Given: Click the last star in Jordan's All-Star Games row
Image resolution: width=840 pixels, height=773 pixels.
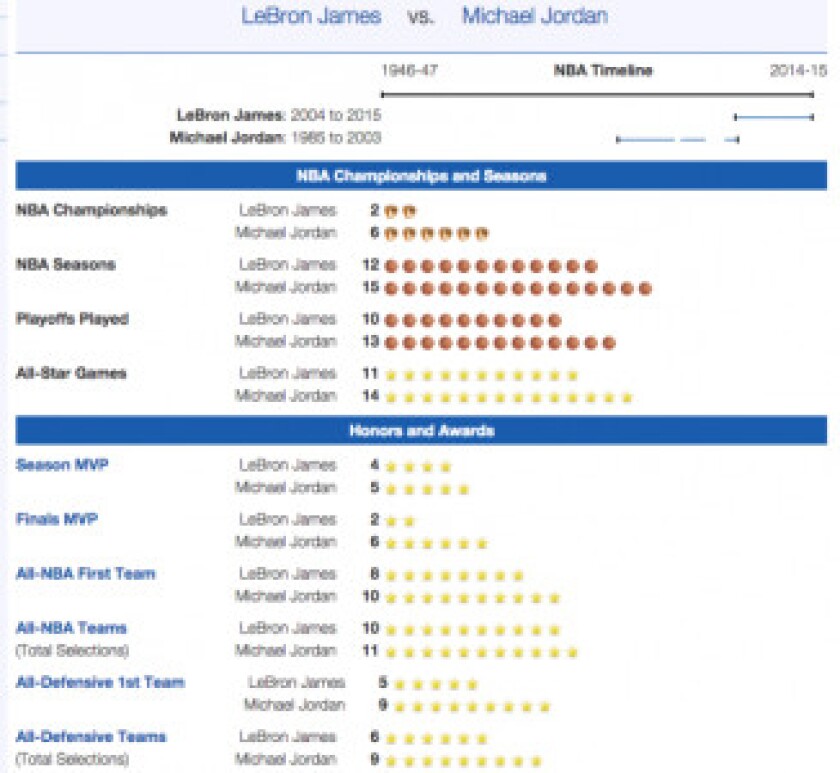Looking at the screenshot, I should point(627,398).
